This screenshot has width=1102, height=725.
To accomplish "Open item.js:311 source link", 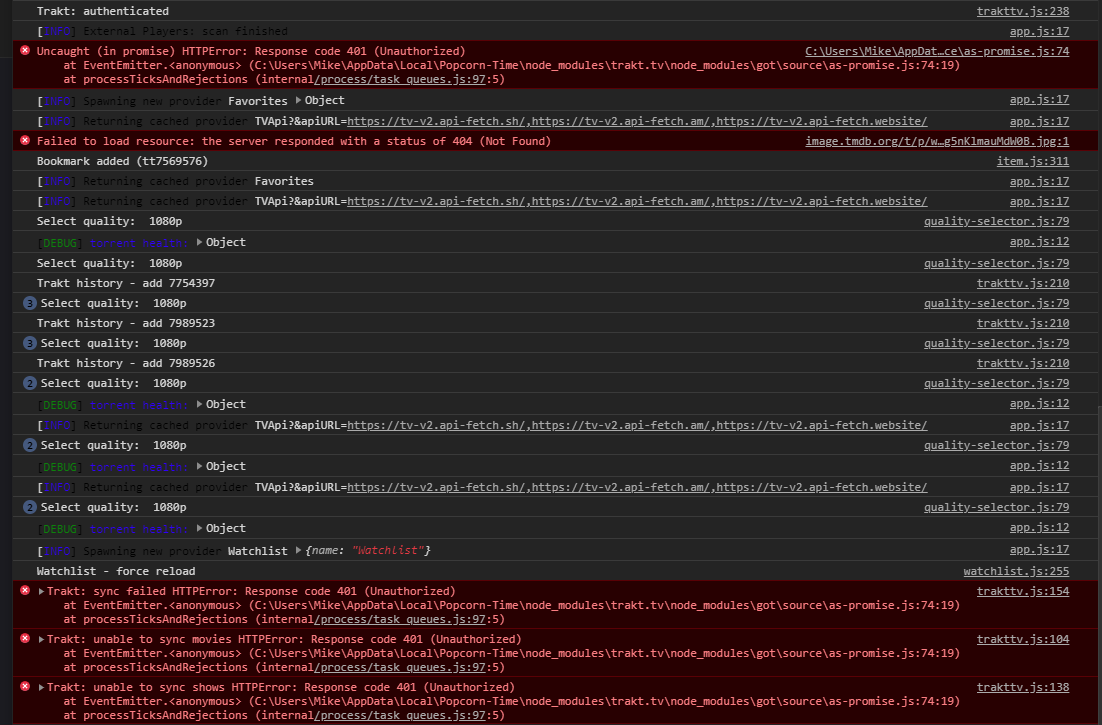I will pyautogui.click(x=1032, y=161).
